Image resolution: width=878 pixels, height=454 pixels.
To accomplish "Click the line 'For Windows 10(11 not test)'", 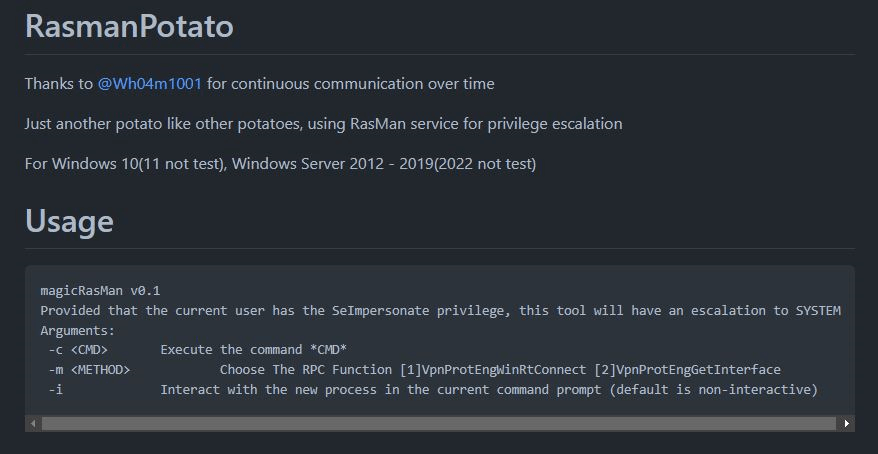I will pos(280,164).
